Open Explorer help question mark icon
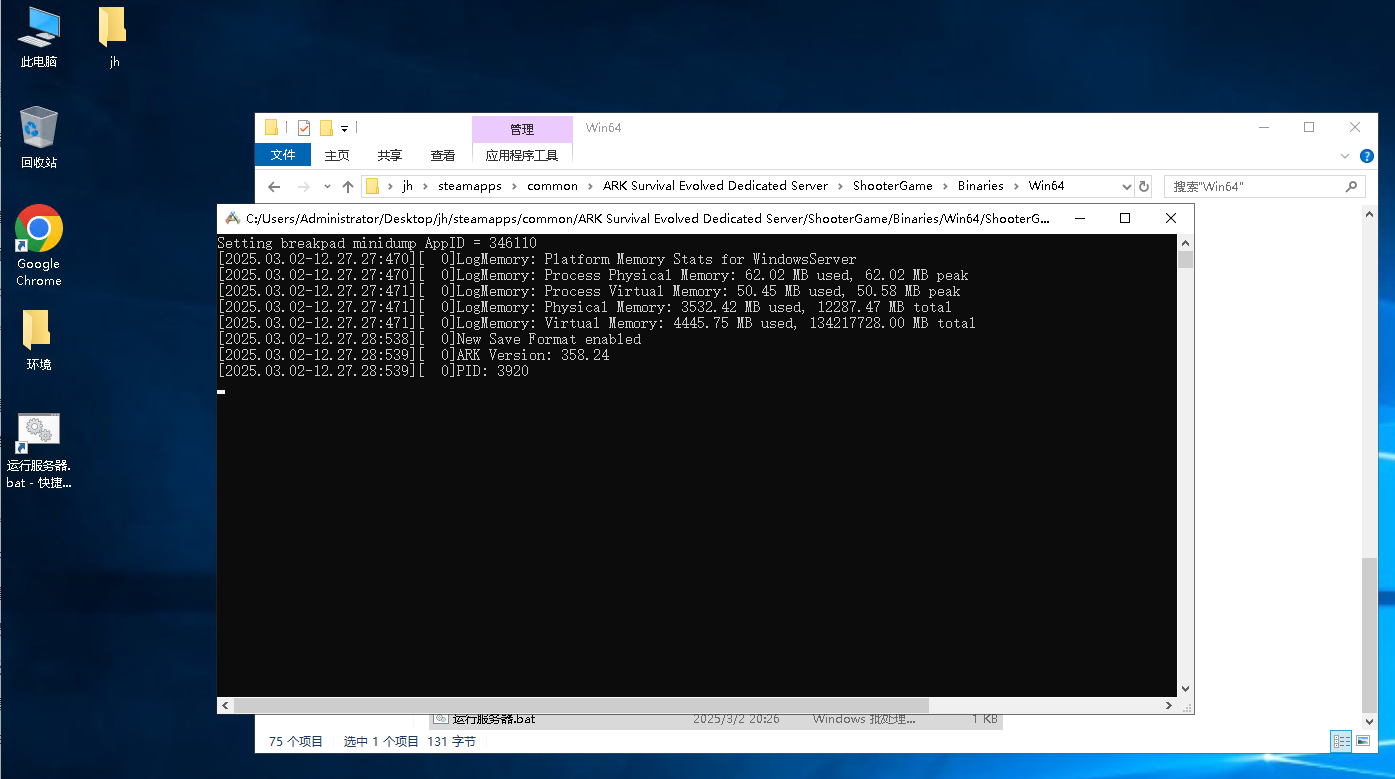Viewport: 1395px width, 779px height. 1367,156
